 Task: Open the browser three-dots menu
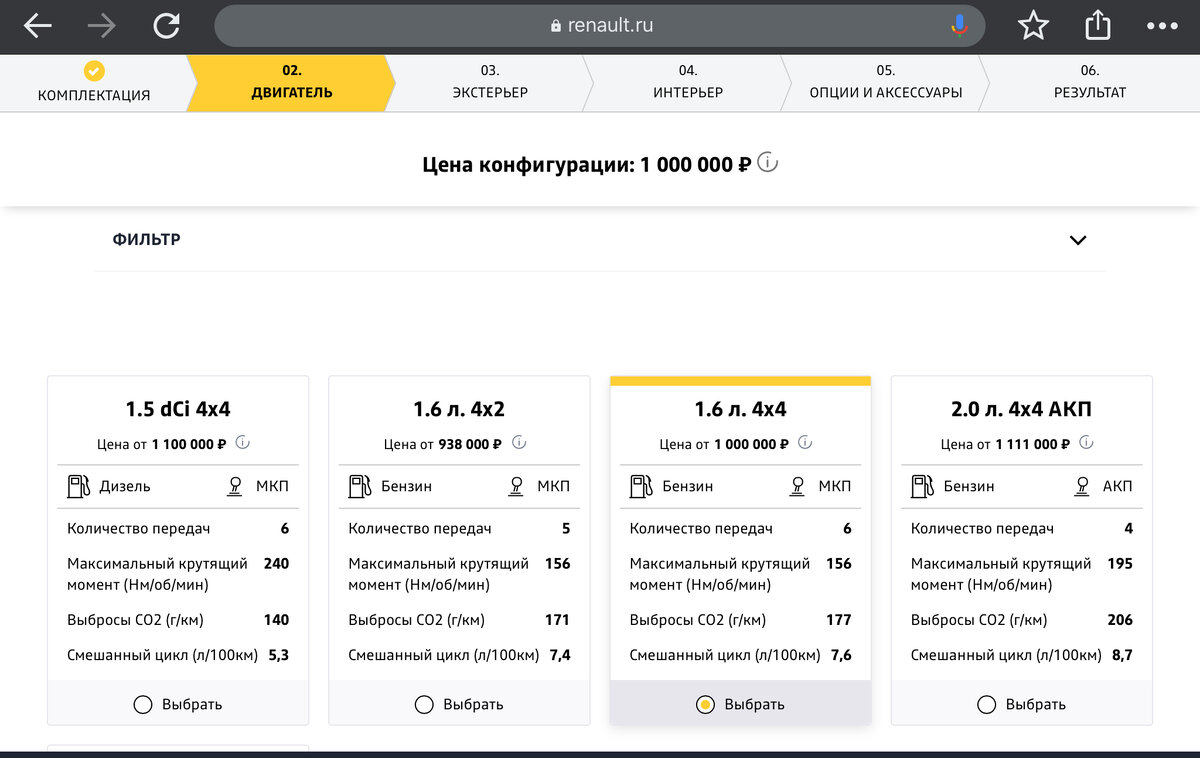1162,26
